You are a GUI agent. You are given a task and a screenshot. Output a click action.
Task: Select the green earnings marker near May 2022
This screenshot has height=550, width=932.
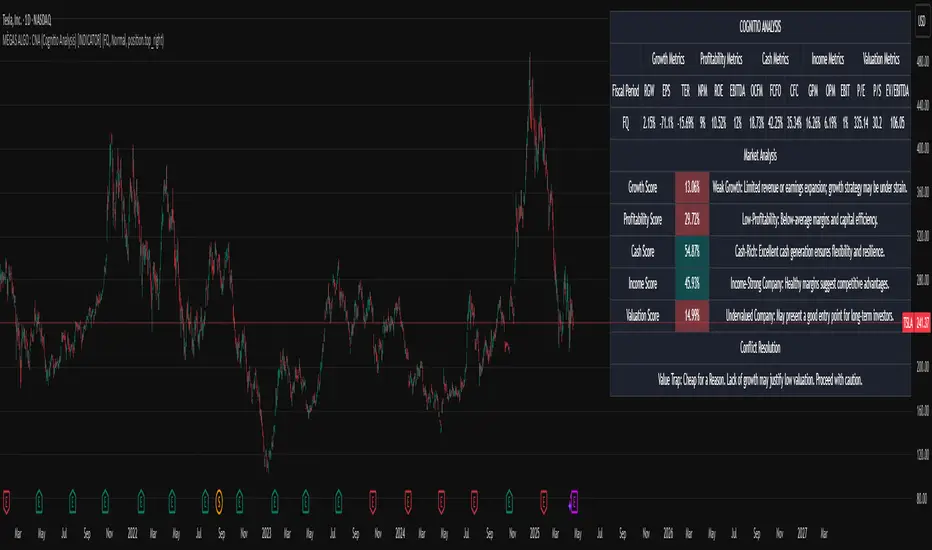click(172, 501)
